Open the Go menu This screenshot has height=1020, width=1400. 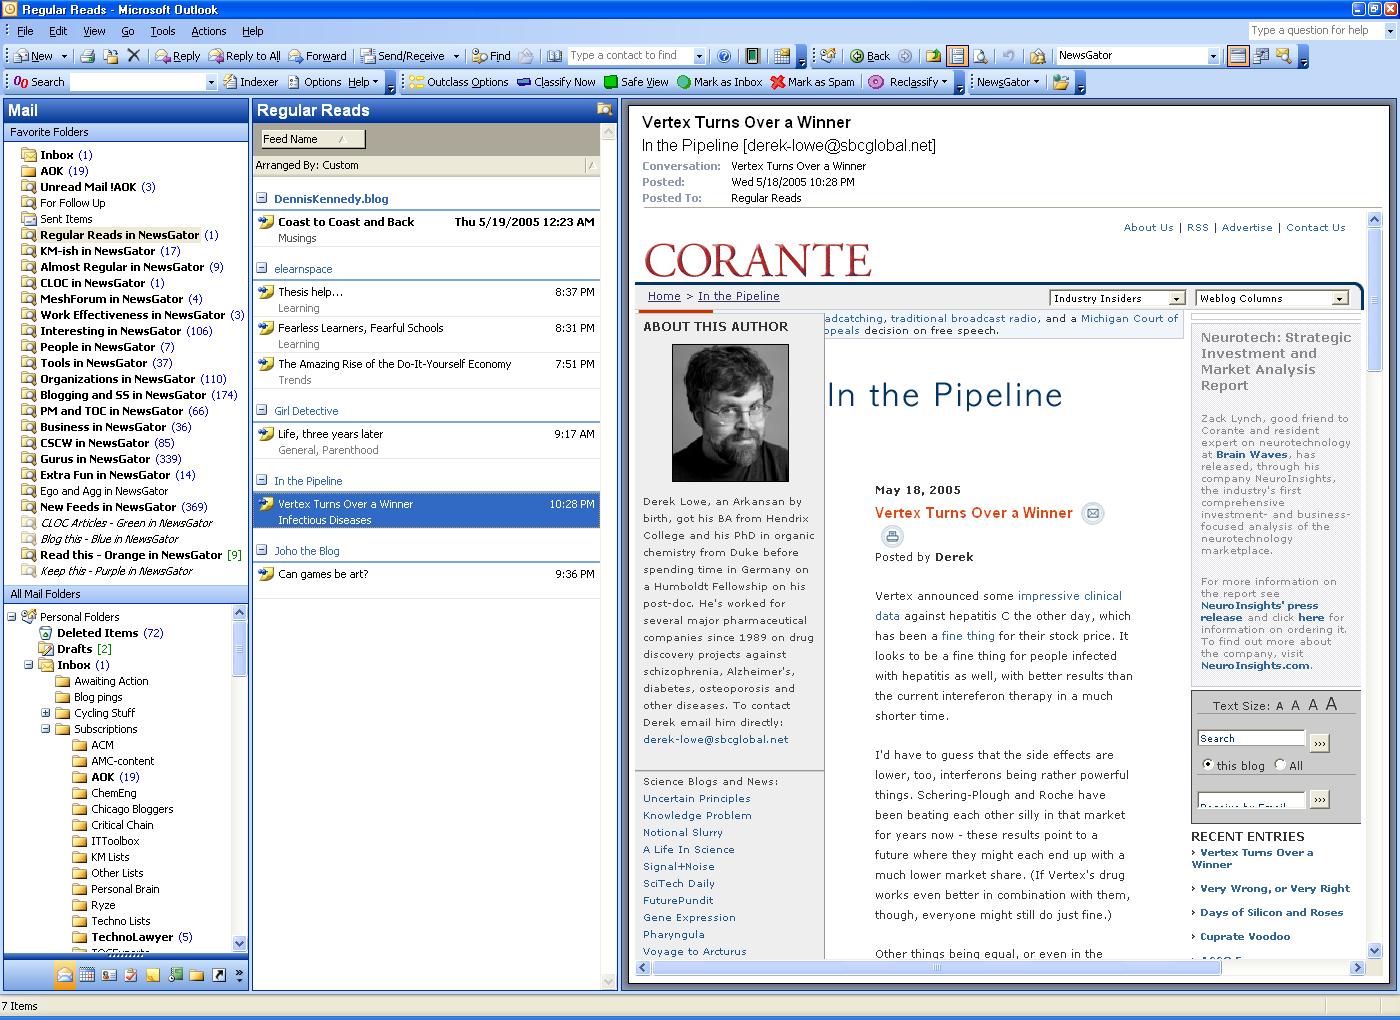point(128,31)
